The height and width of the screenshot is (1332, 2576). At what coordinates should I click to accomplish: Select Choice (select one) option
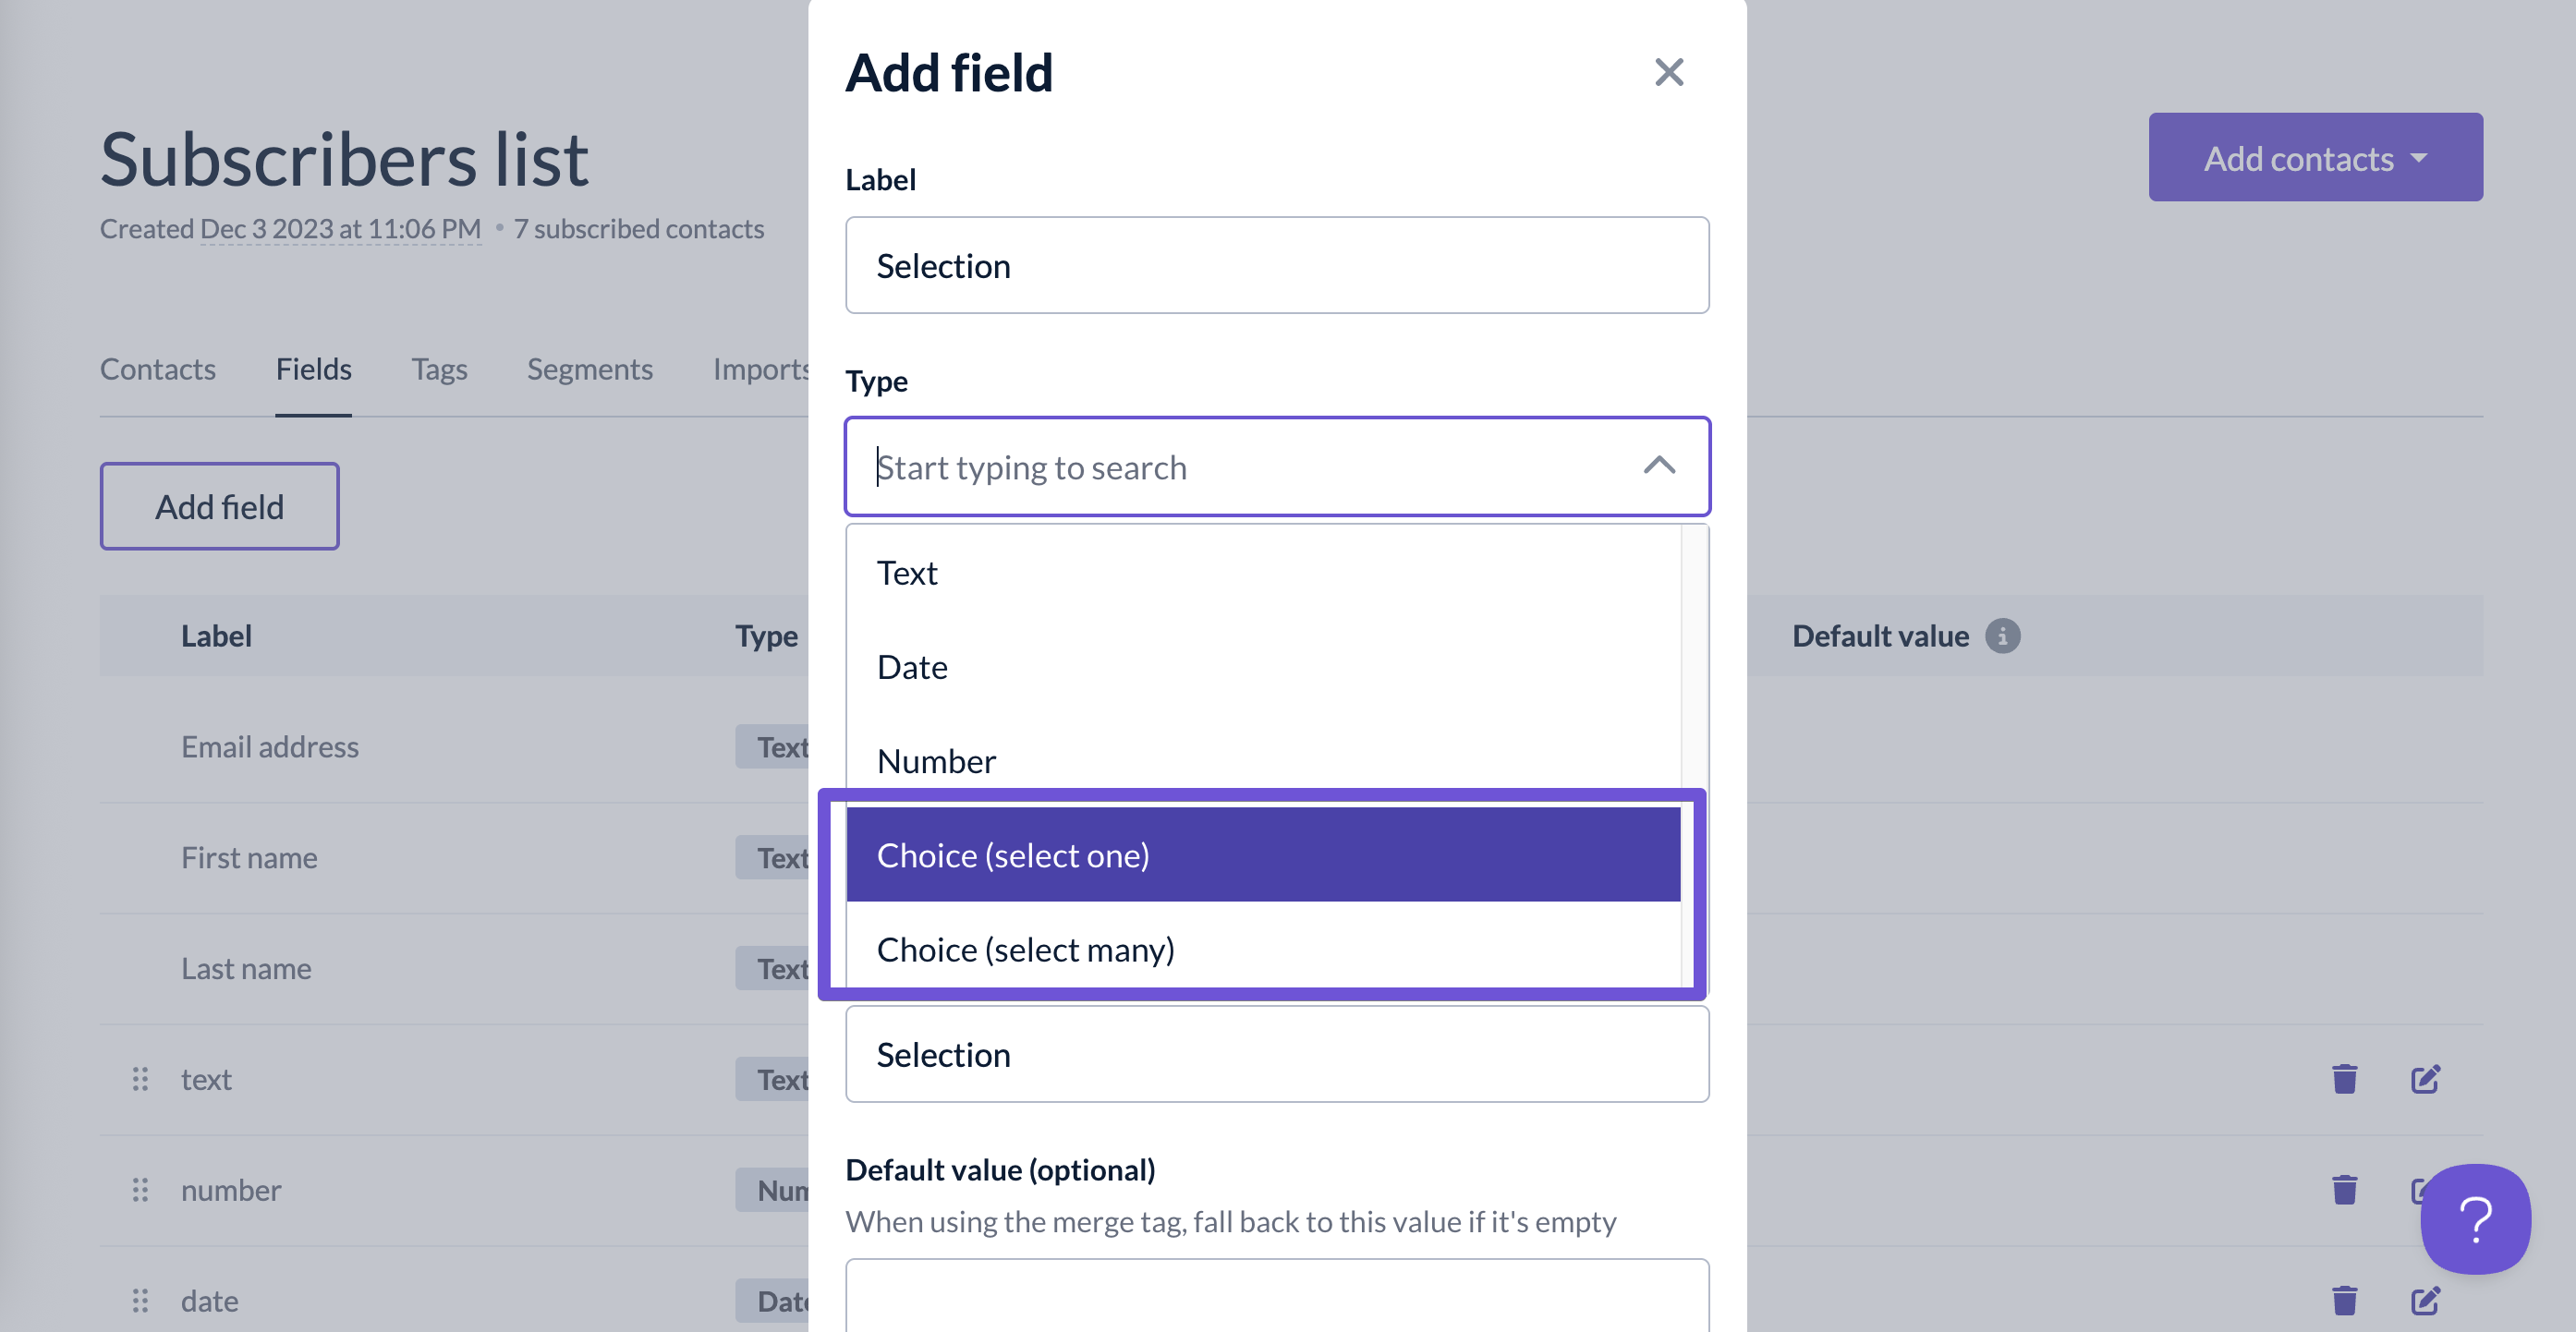[x=1262, y=855]
